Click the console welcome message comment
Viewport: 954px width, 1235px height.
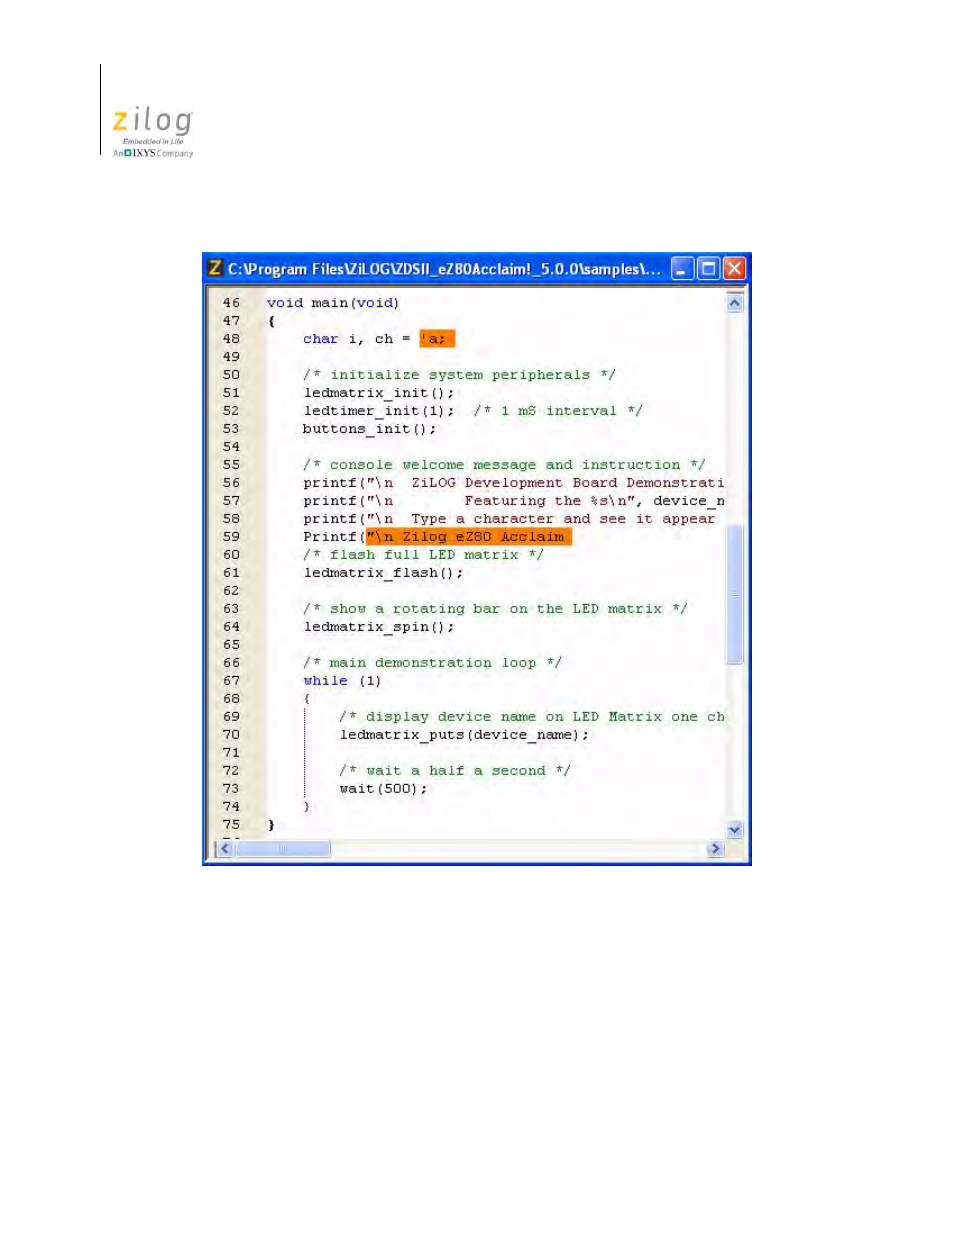[x=504, y=465]
